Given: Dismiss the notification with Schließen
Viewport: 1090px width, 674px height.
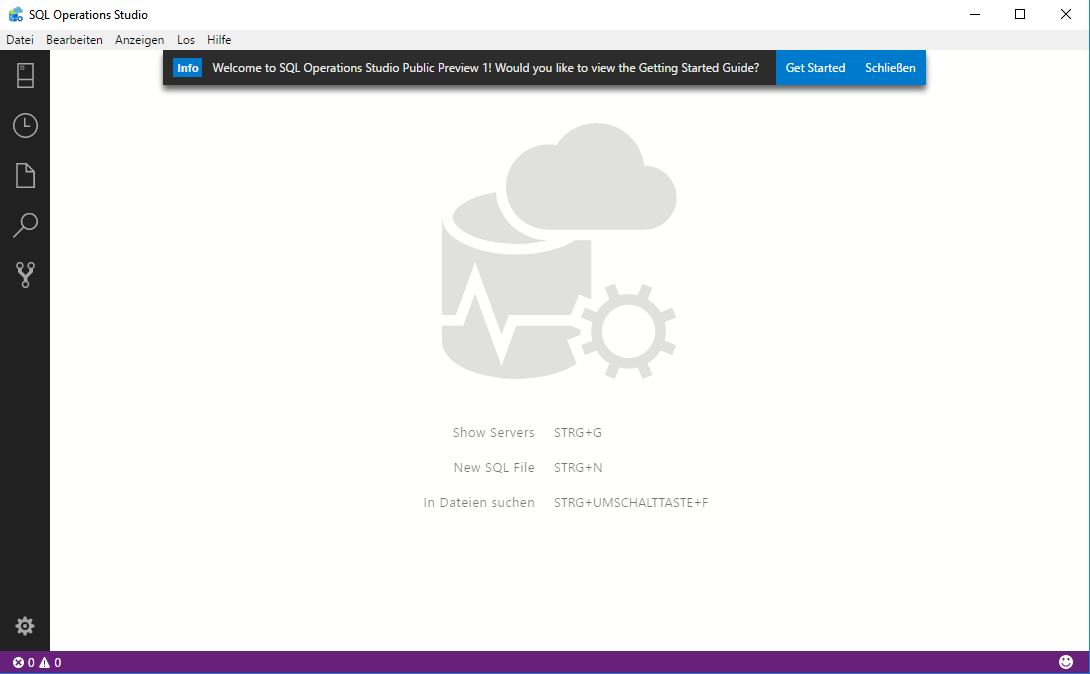Looking at the screenshot, I should (x=889, y=67).
